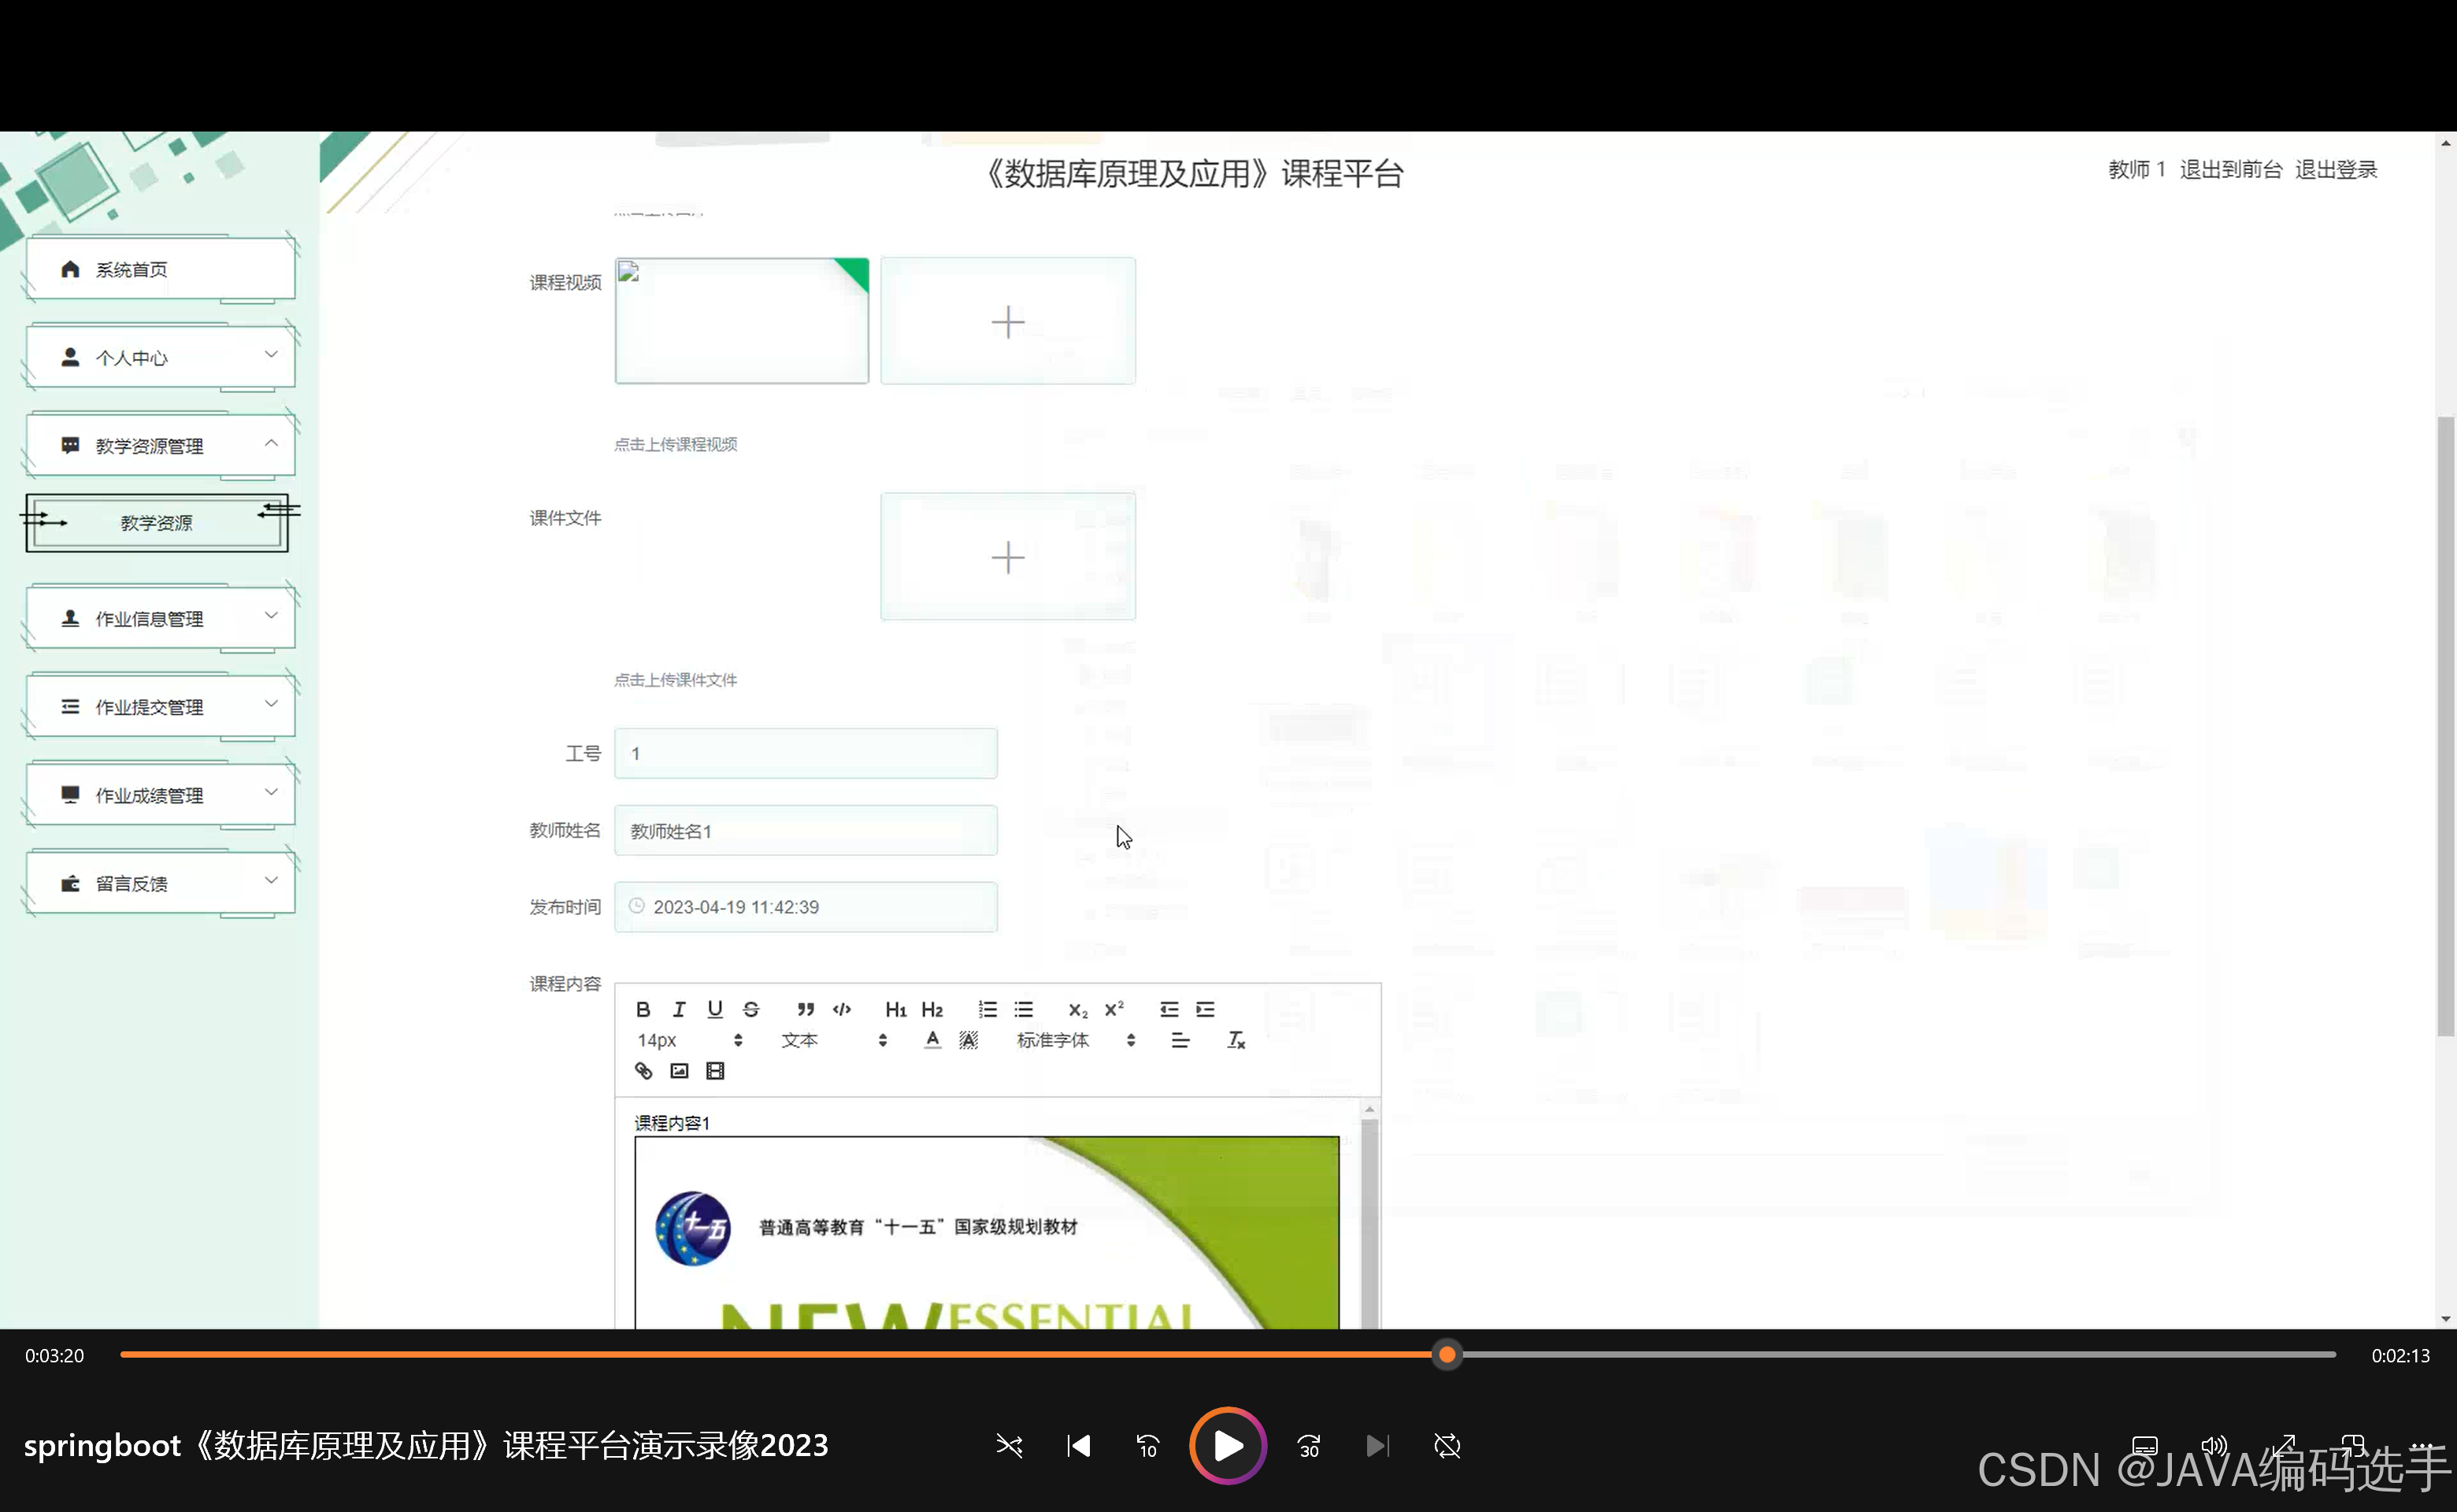
Task: Focus the 教师姓名 input field
Action: tap(805, 830)
